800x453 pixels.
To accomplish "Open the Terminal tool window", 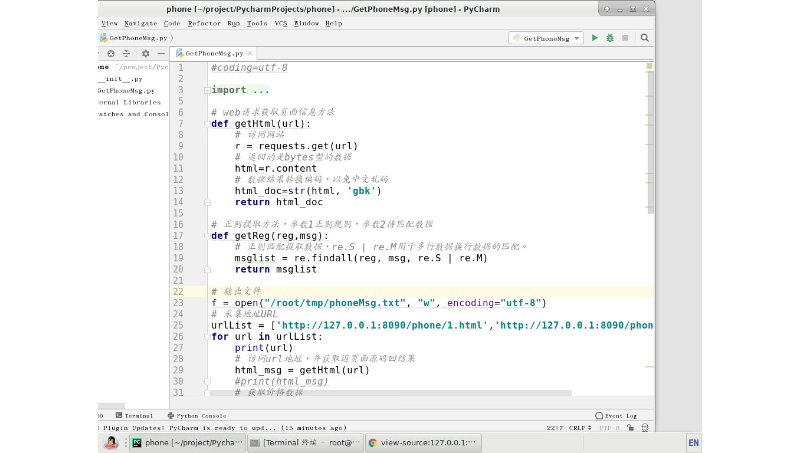I will click(x=134, y=416).
